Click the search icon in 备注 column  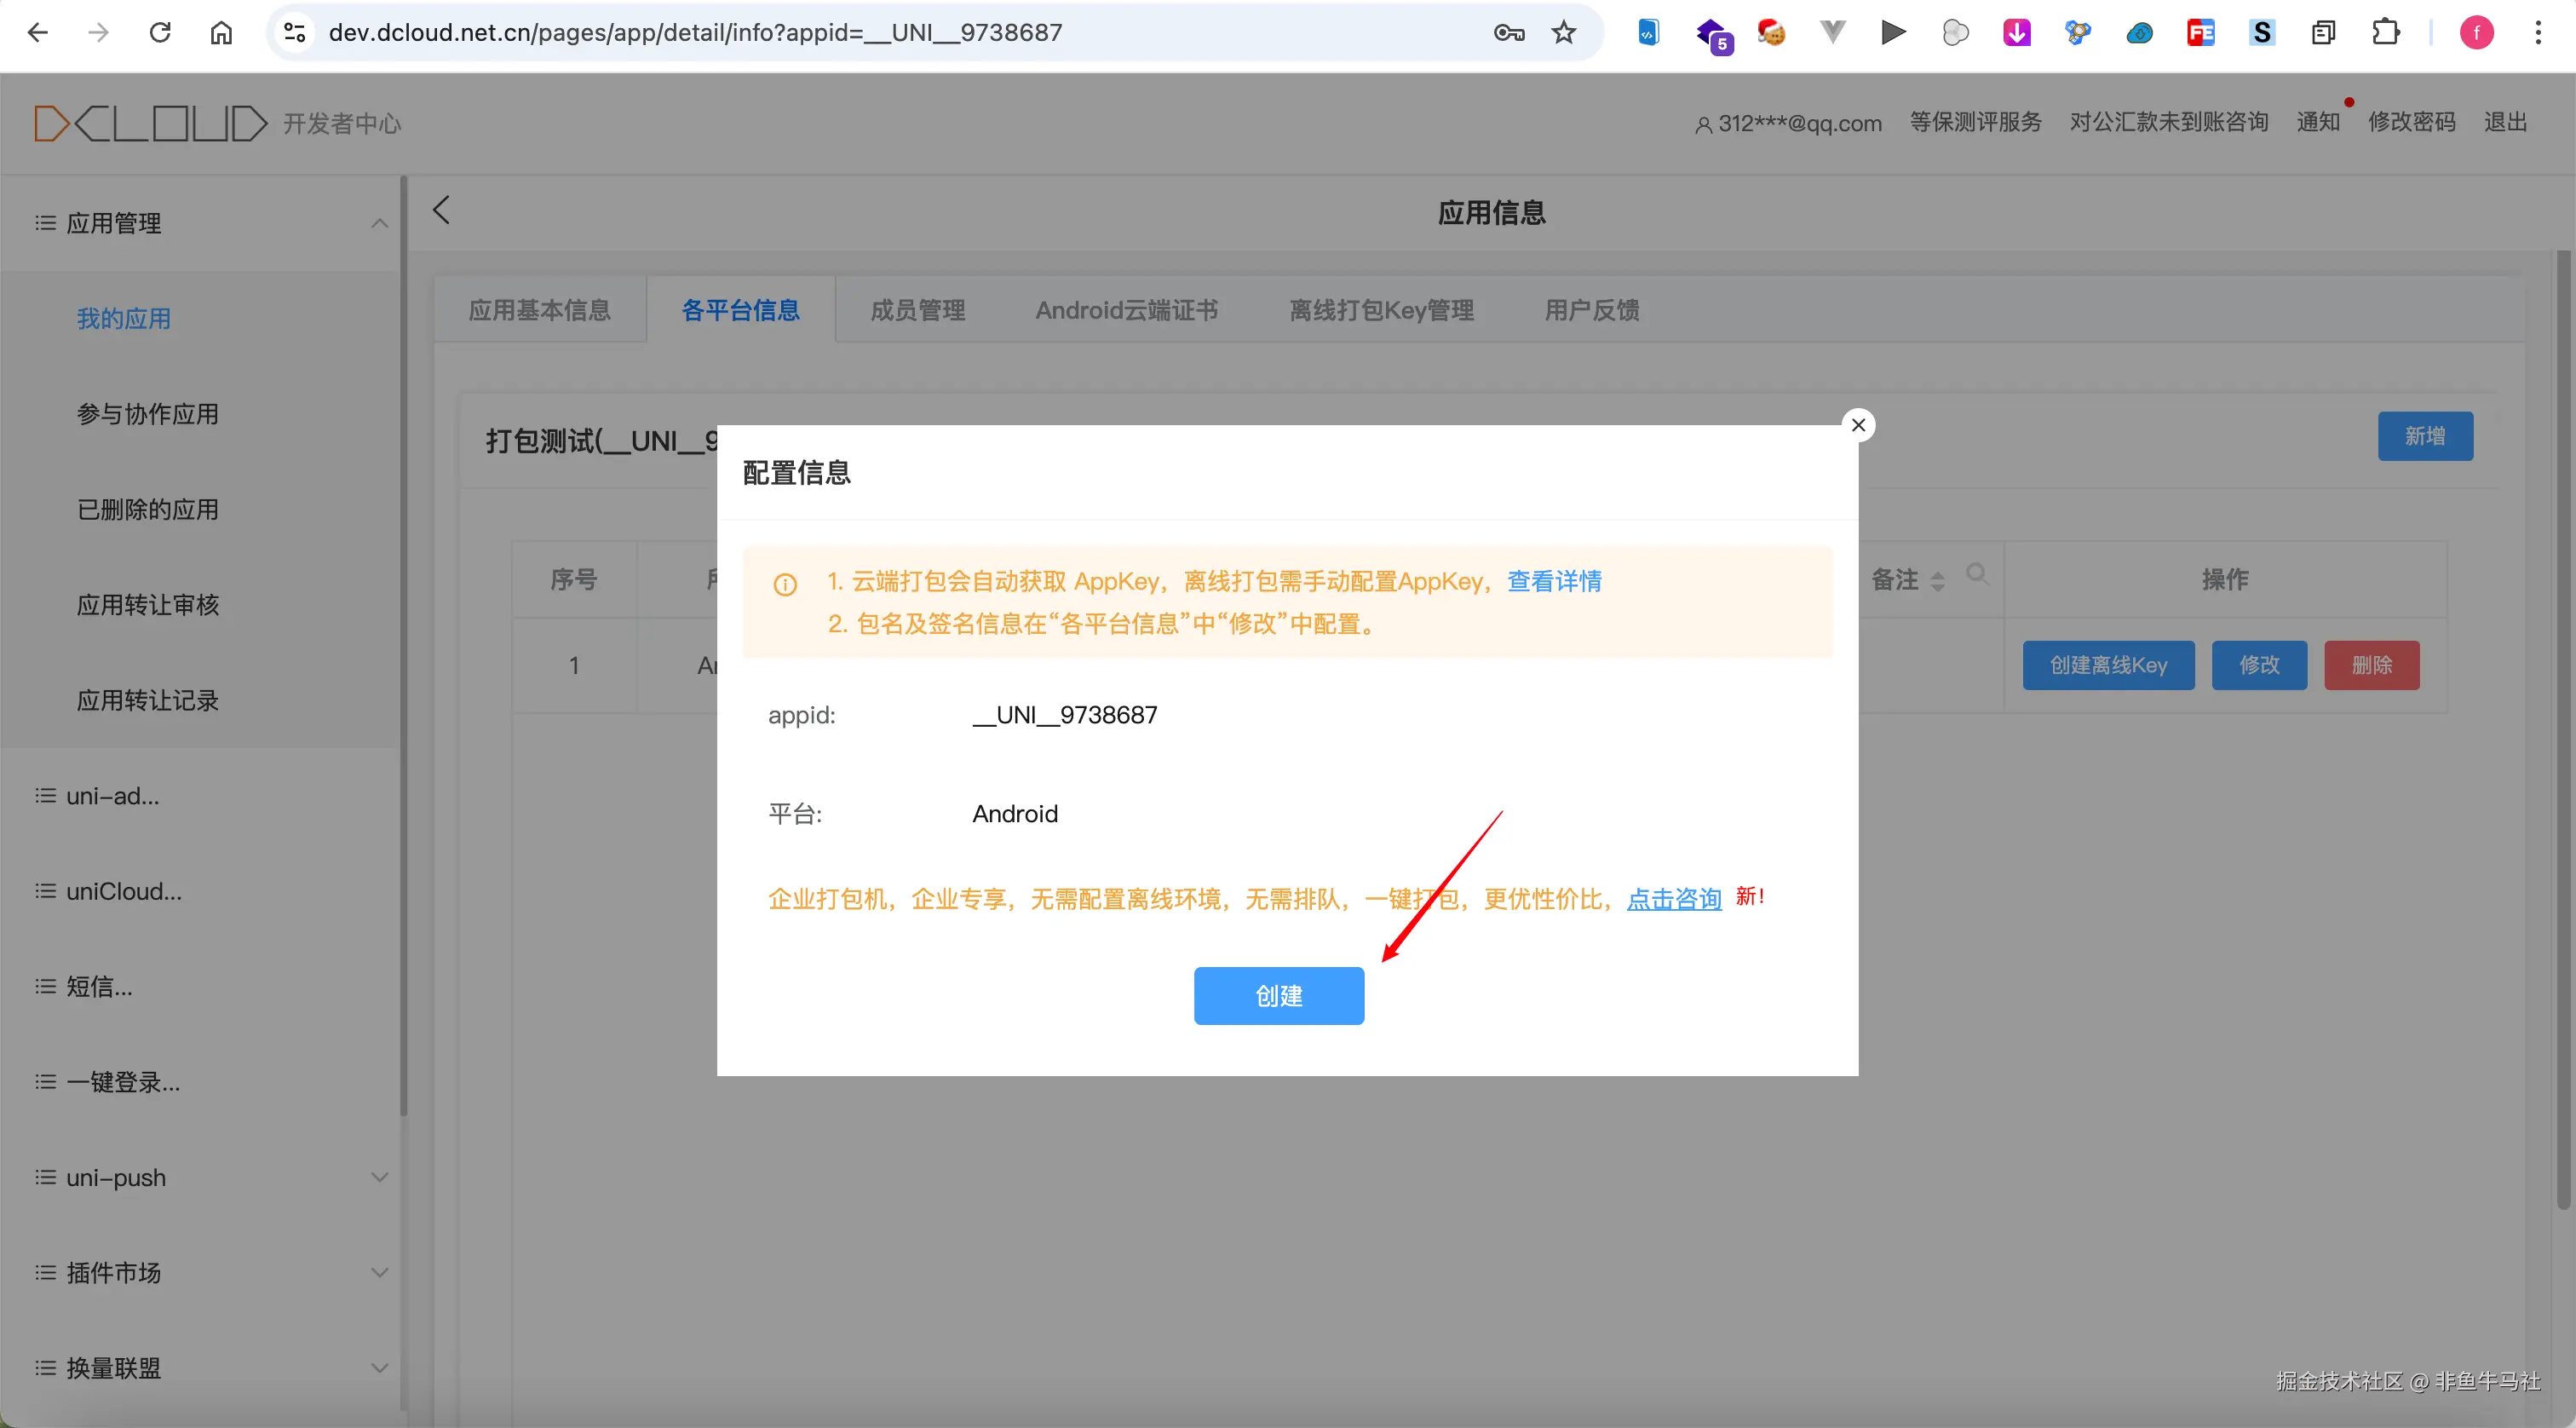1976,574
